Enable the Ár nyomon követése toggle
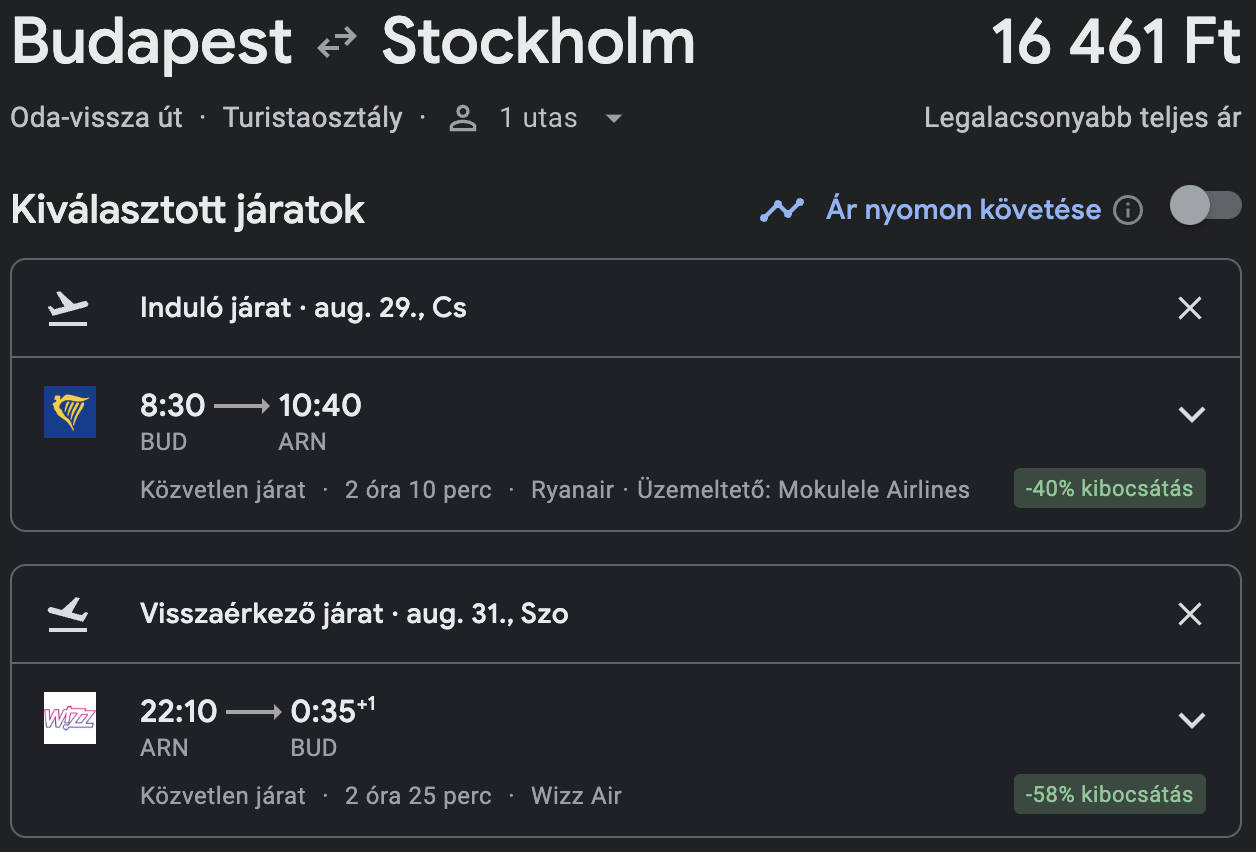 tap(1204, 207)
